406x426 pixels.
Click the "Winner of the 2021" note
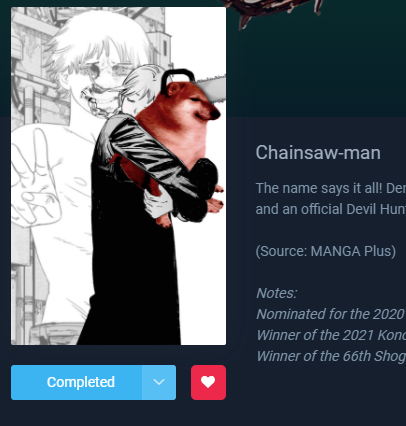(331, 335)
